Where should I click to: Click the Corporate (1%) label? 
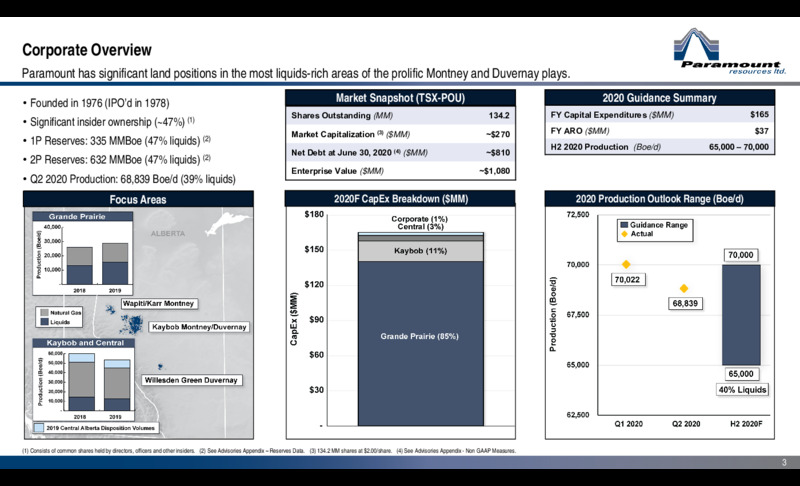[419, 219]
